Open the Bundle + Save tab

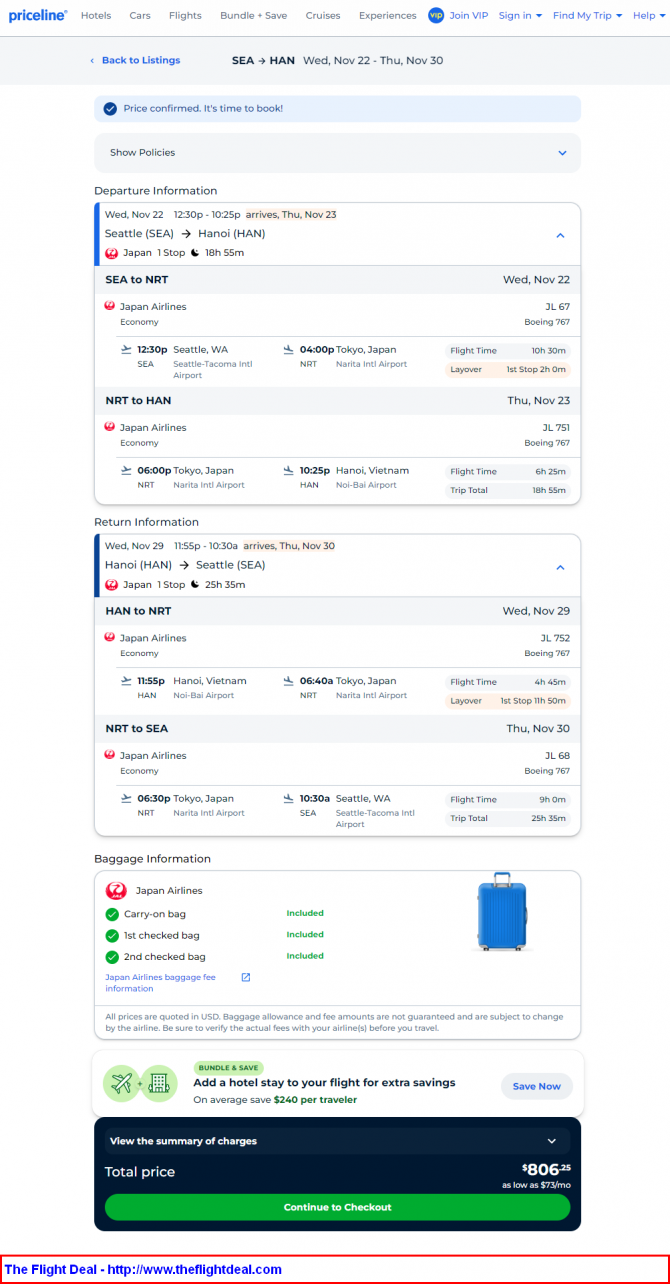pos(253,15)
